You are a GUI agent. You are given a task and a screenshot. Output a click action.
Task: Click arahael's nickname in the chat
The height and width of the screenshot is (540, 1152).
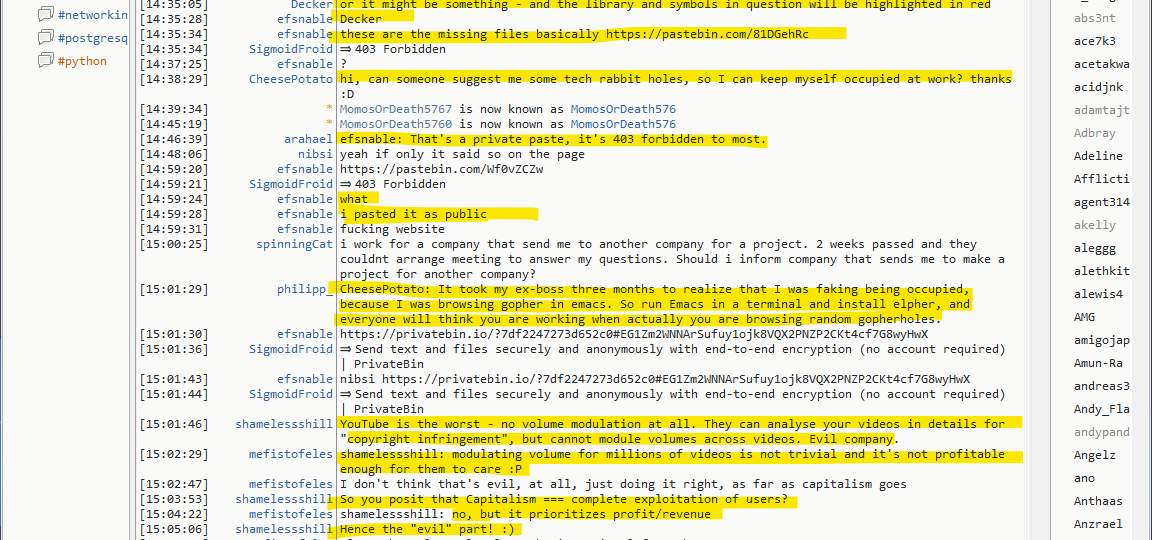coord(308,139)
